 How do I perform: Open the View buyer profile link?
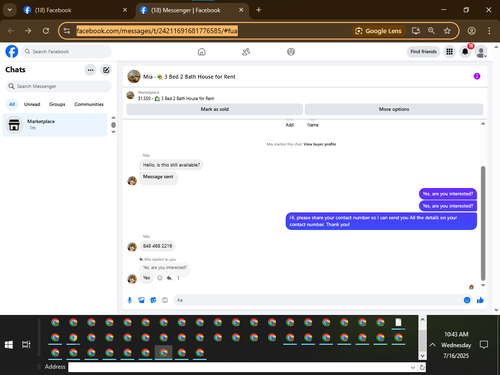tap(319, 144)
